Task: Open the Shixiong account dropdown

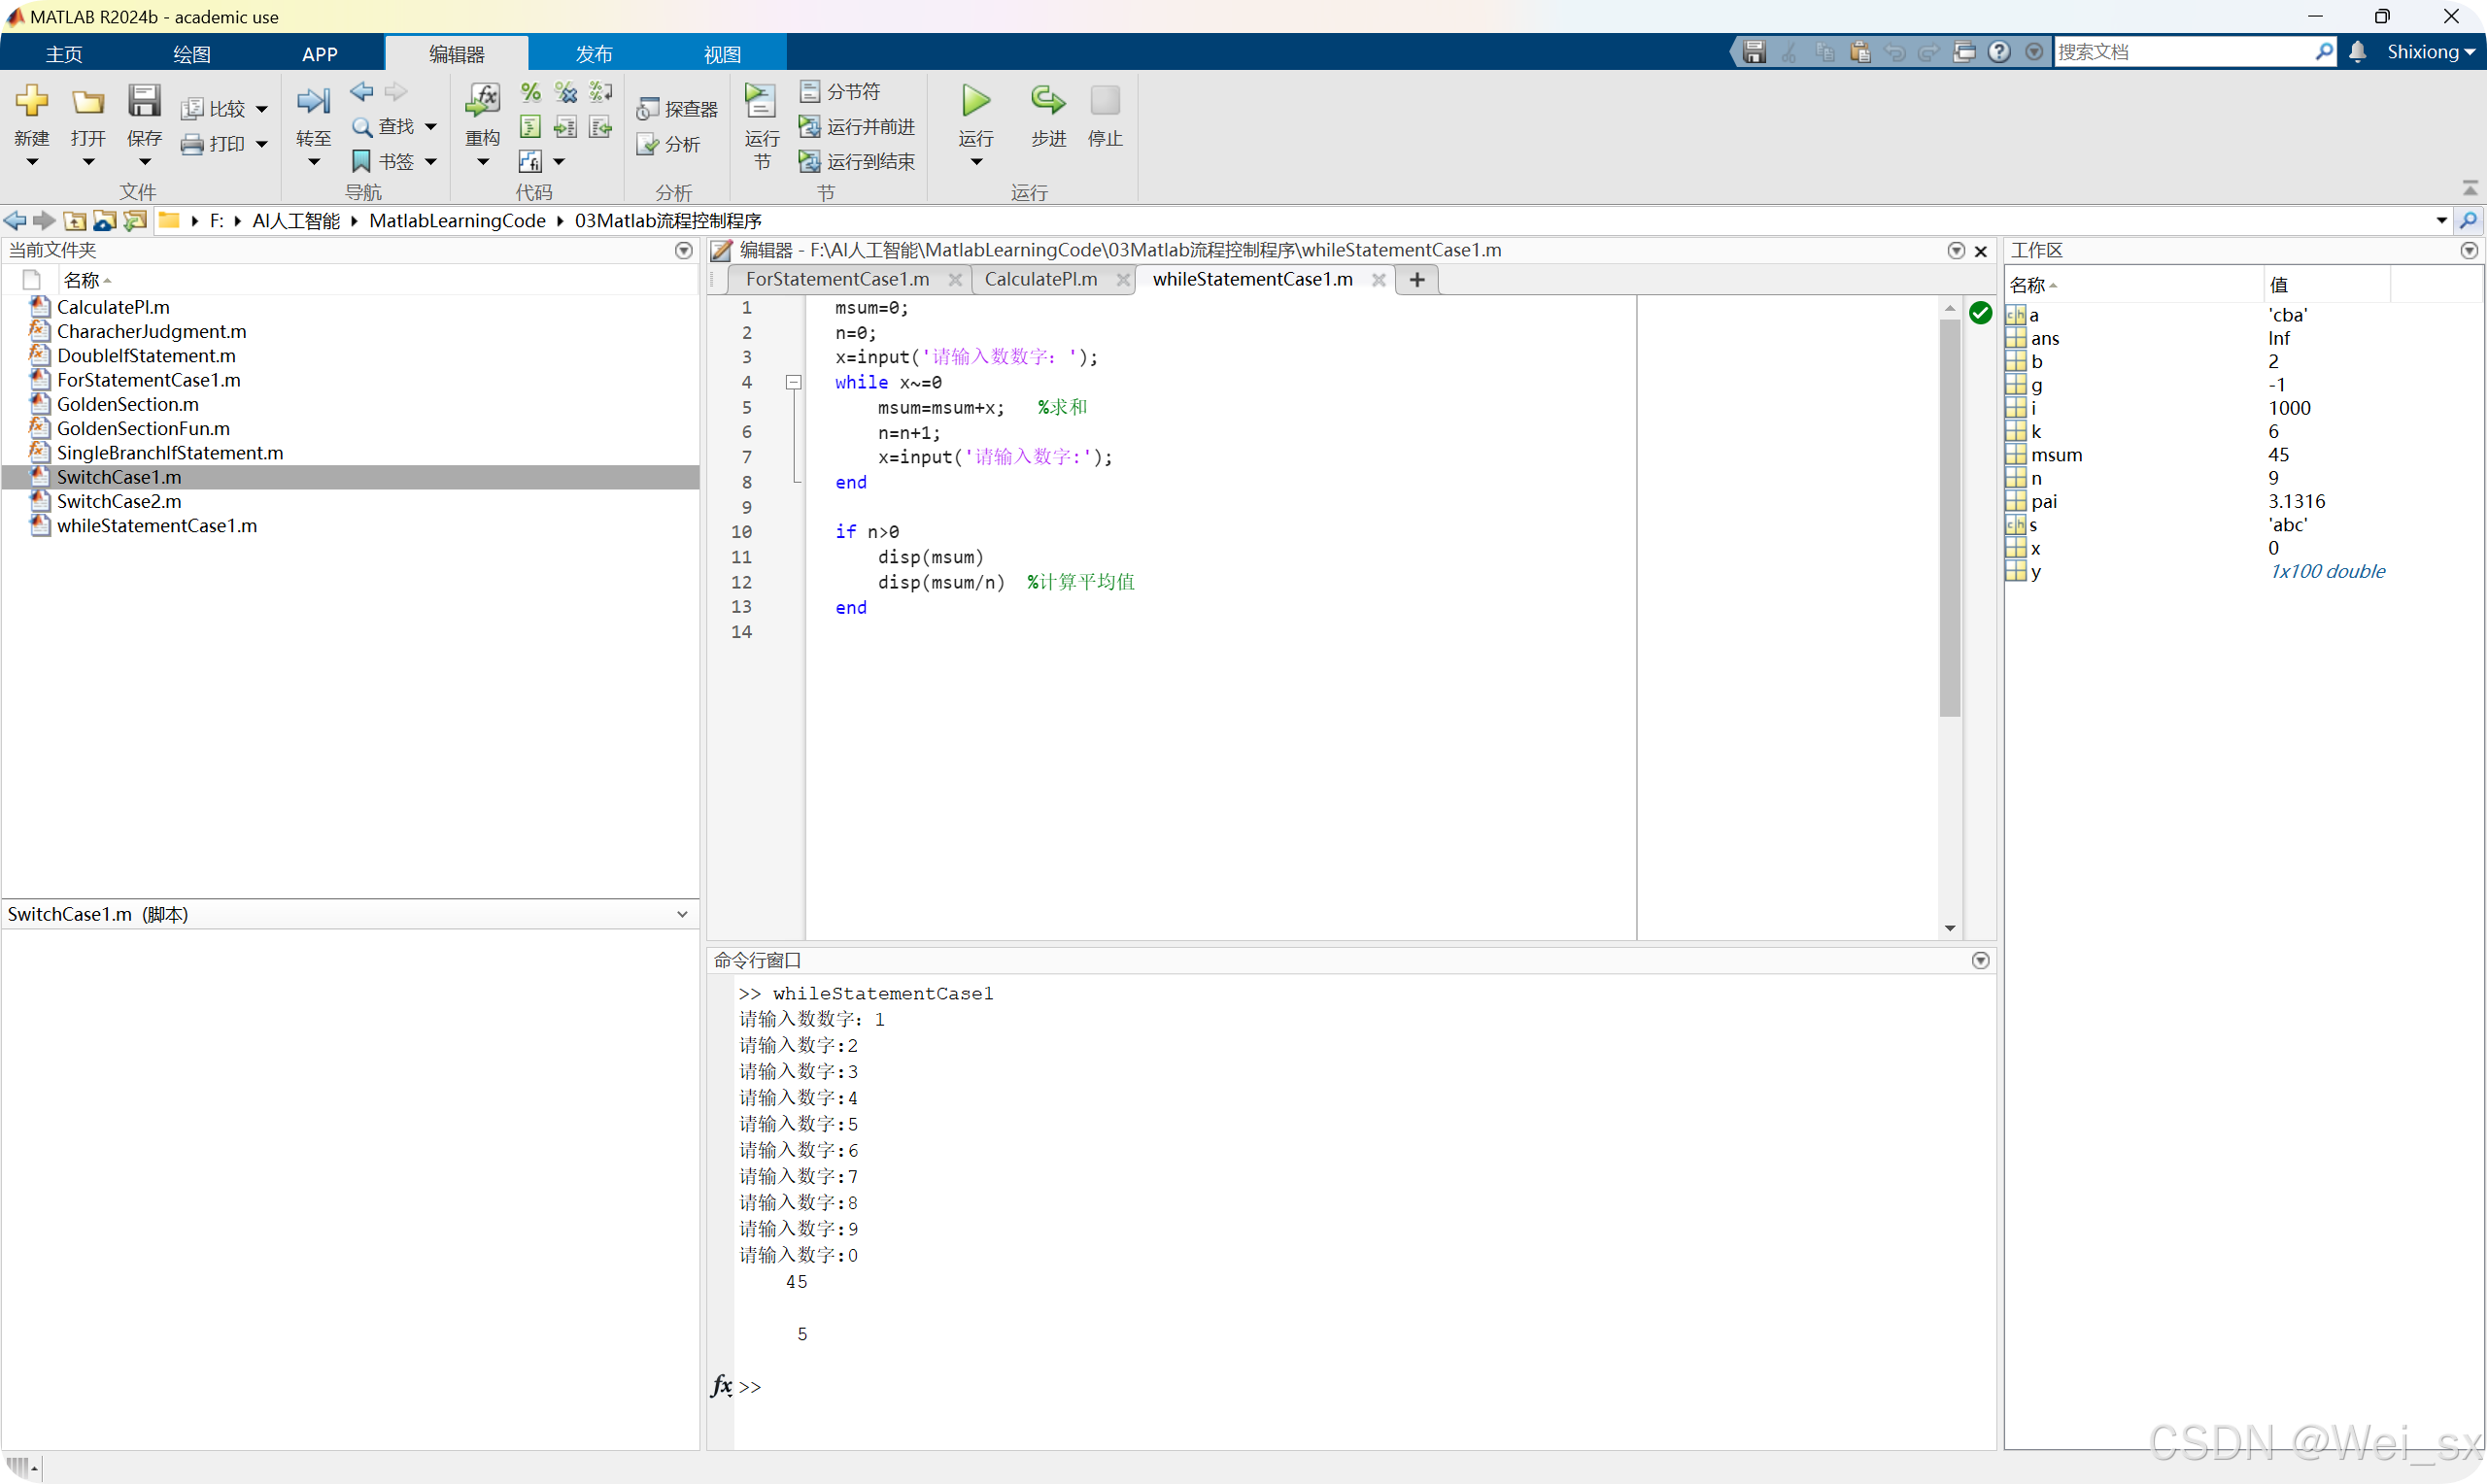Action: pyautogui.click(x=2430, y=52)
